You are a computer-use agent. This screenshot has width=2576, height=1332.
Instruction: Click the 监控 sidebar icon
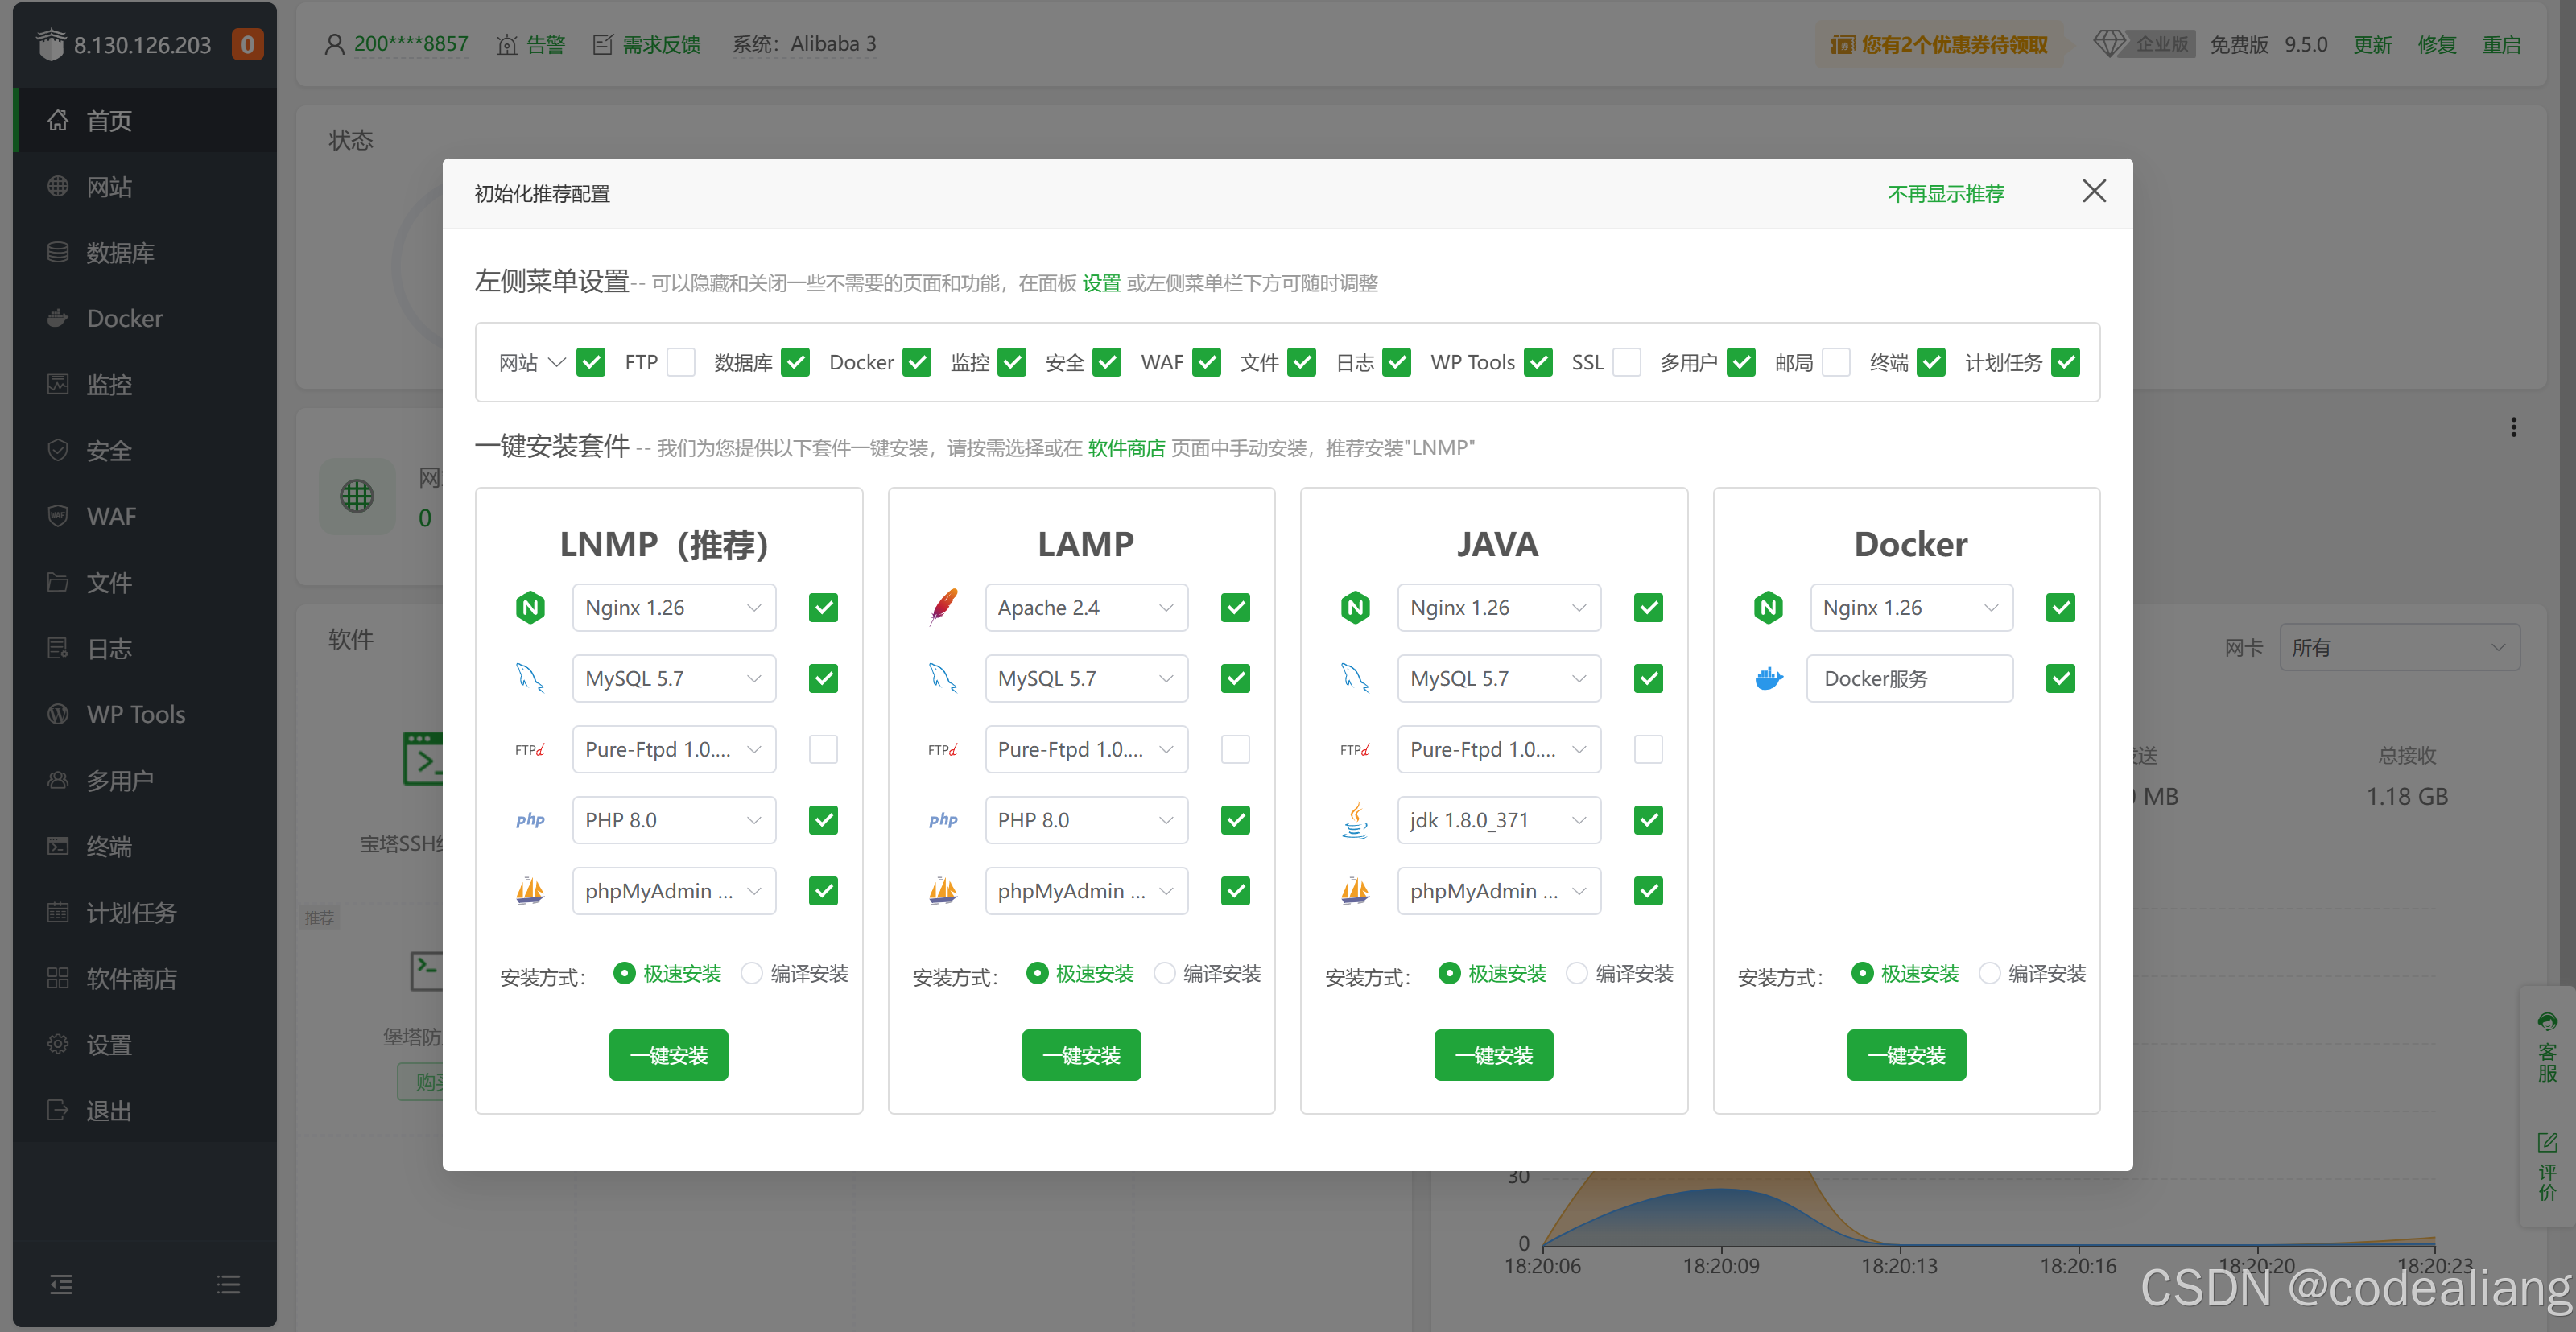pyautogui.click(x=58, y=384)
